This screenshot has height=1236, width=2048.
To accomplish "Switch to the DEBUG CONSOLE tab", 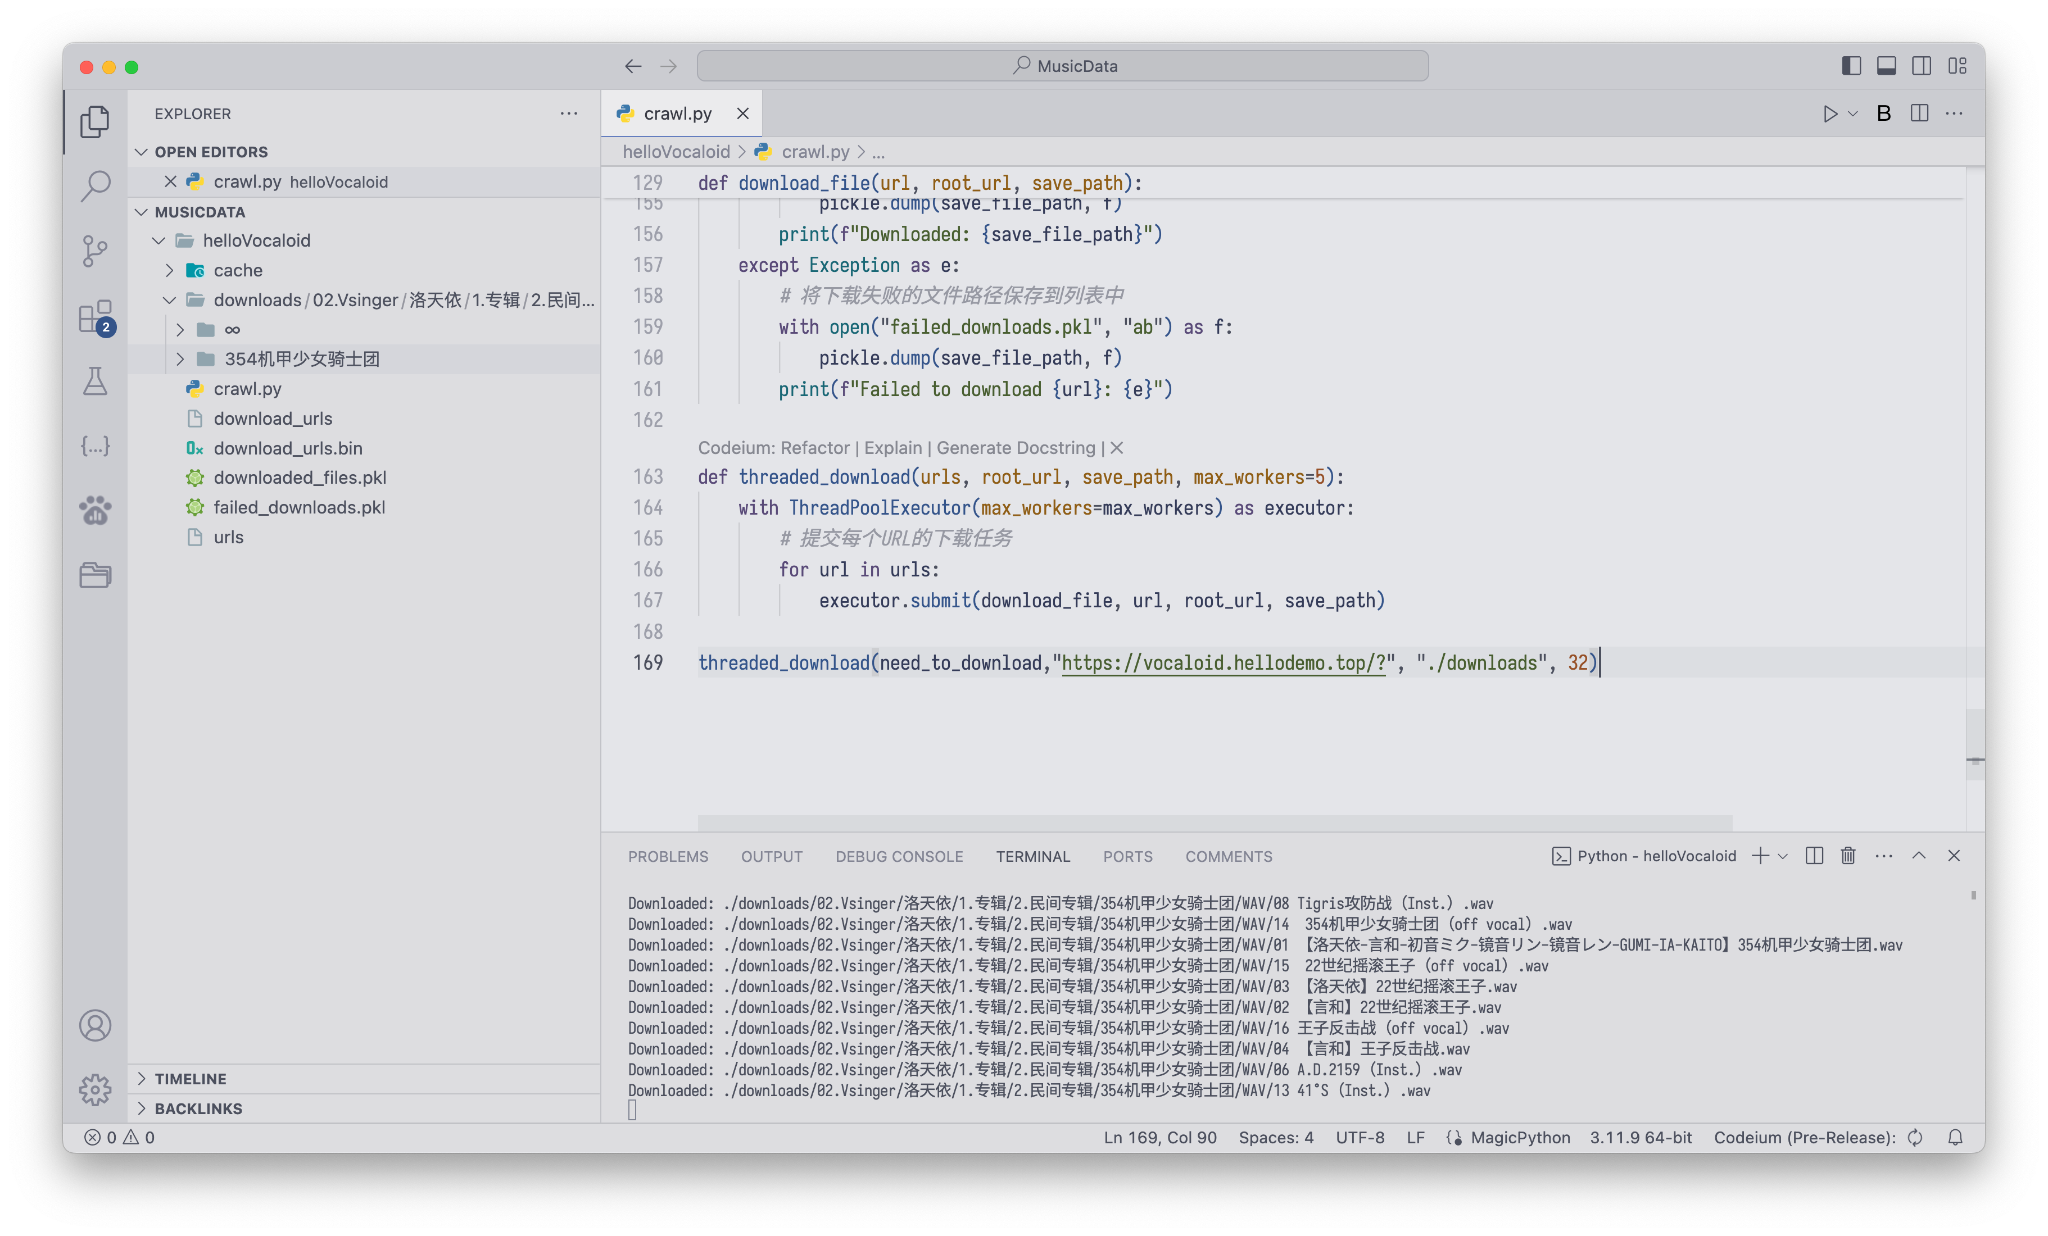I will tap(899, 857).
